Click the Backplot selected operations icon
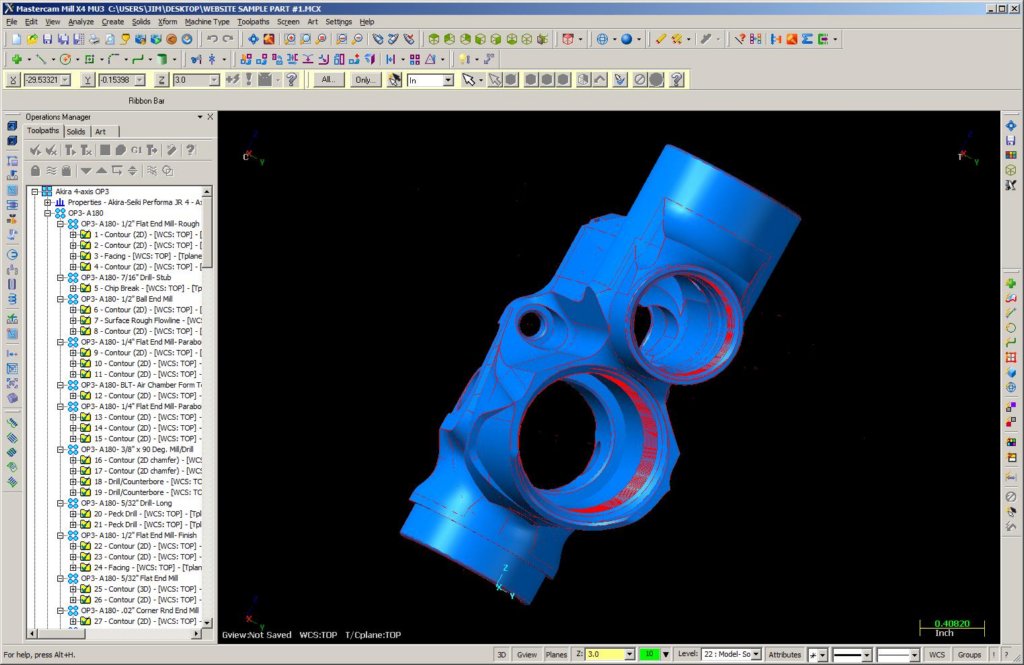 (x=104, y=150)
